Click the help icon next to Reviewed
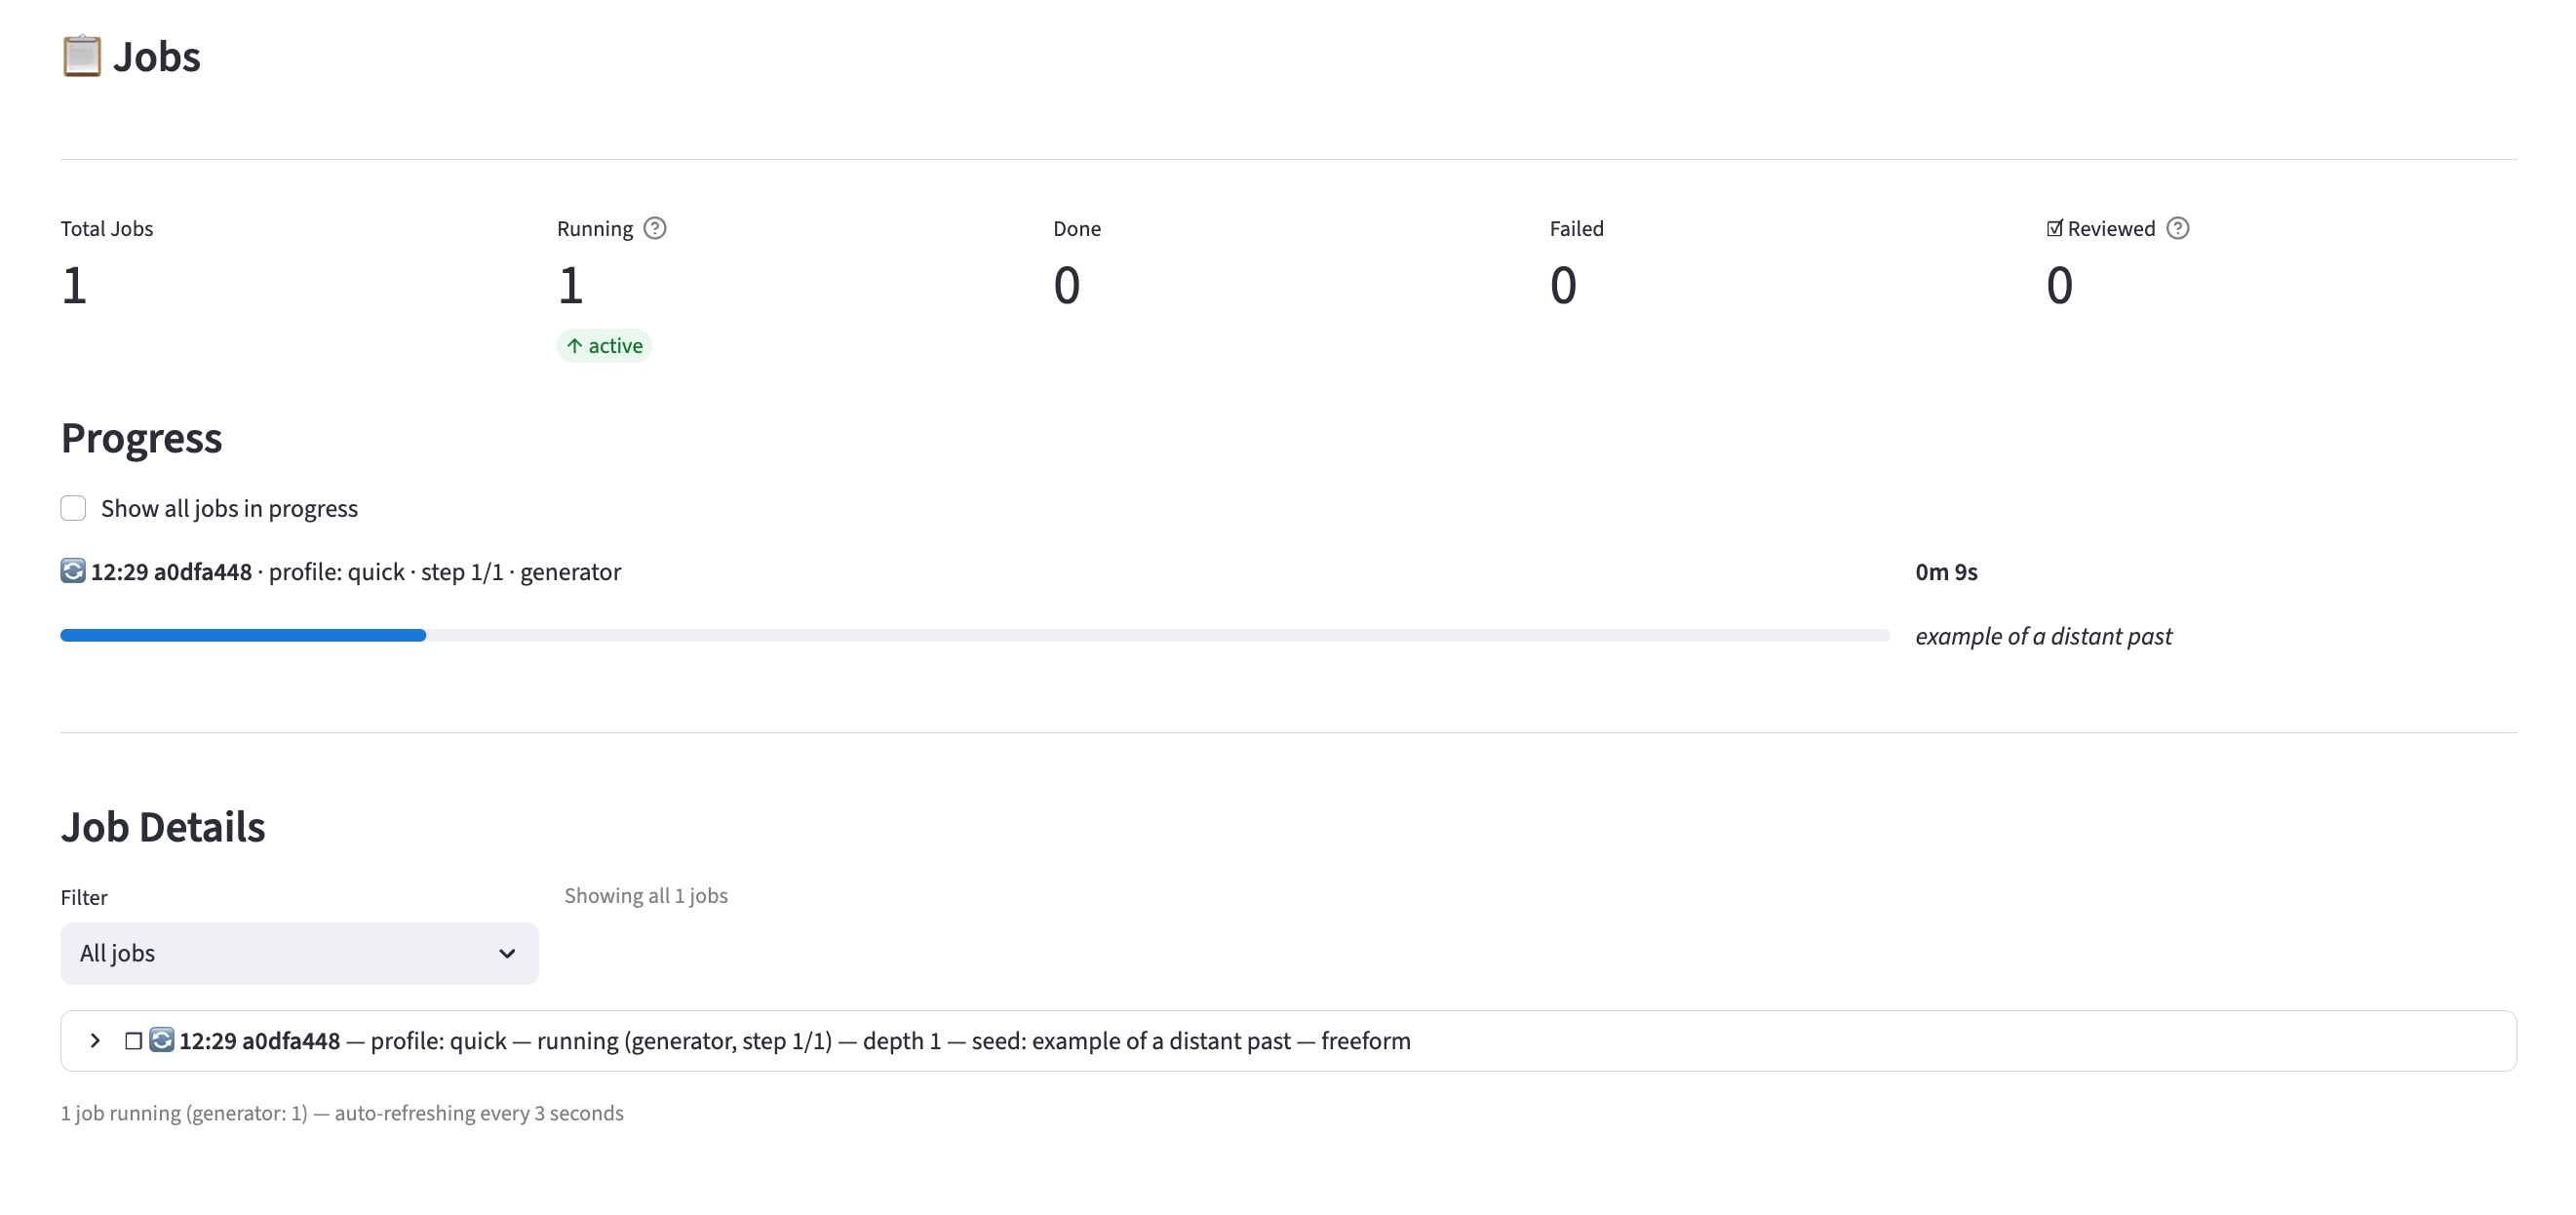This screenshot has width=2576, height=1215. (2177, 228)
